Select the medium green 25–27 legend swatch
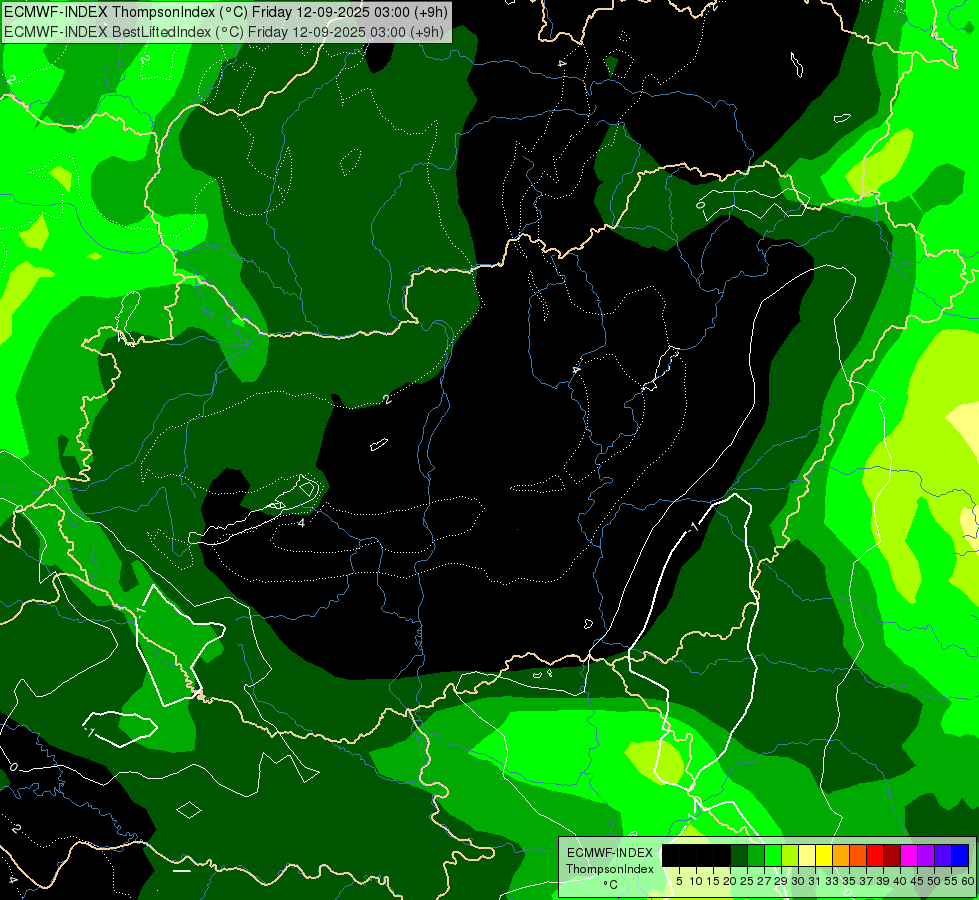This screenshot has width=979, height=900. pyautogui.click(x=756, y=855)
